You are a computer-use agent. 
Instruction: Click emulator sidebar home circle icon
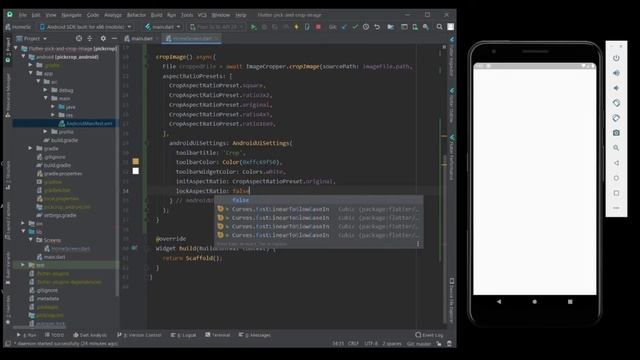[x=616, y=178]
